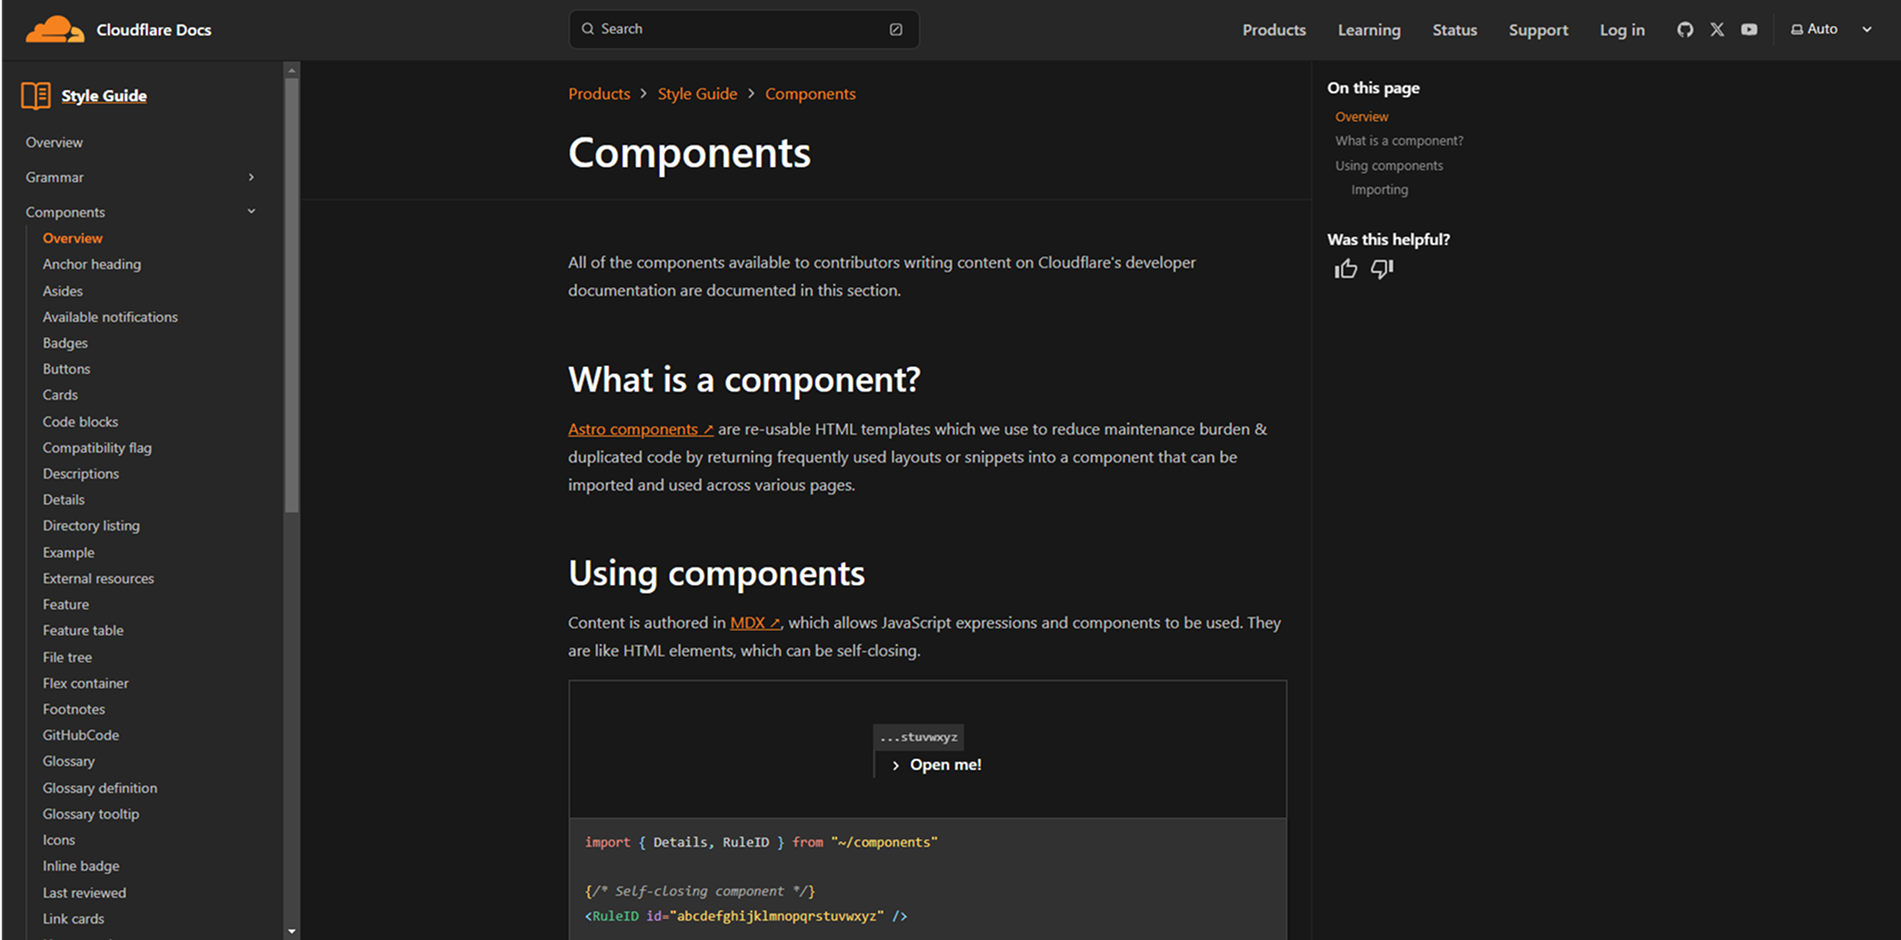Open the Products top menu

(1274, 30)
